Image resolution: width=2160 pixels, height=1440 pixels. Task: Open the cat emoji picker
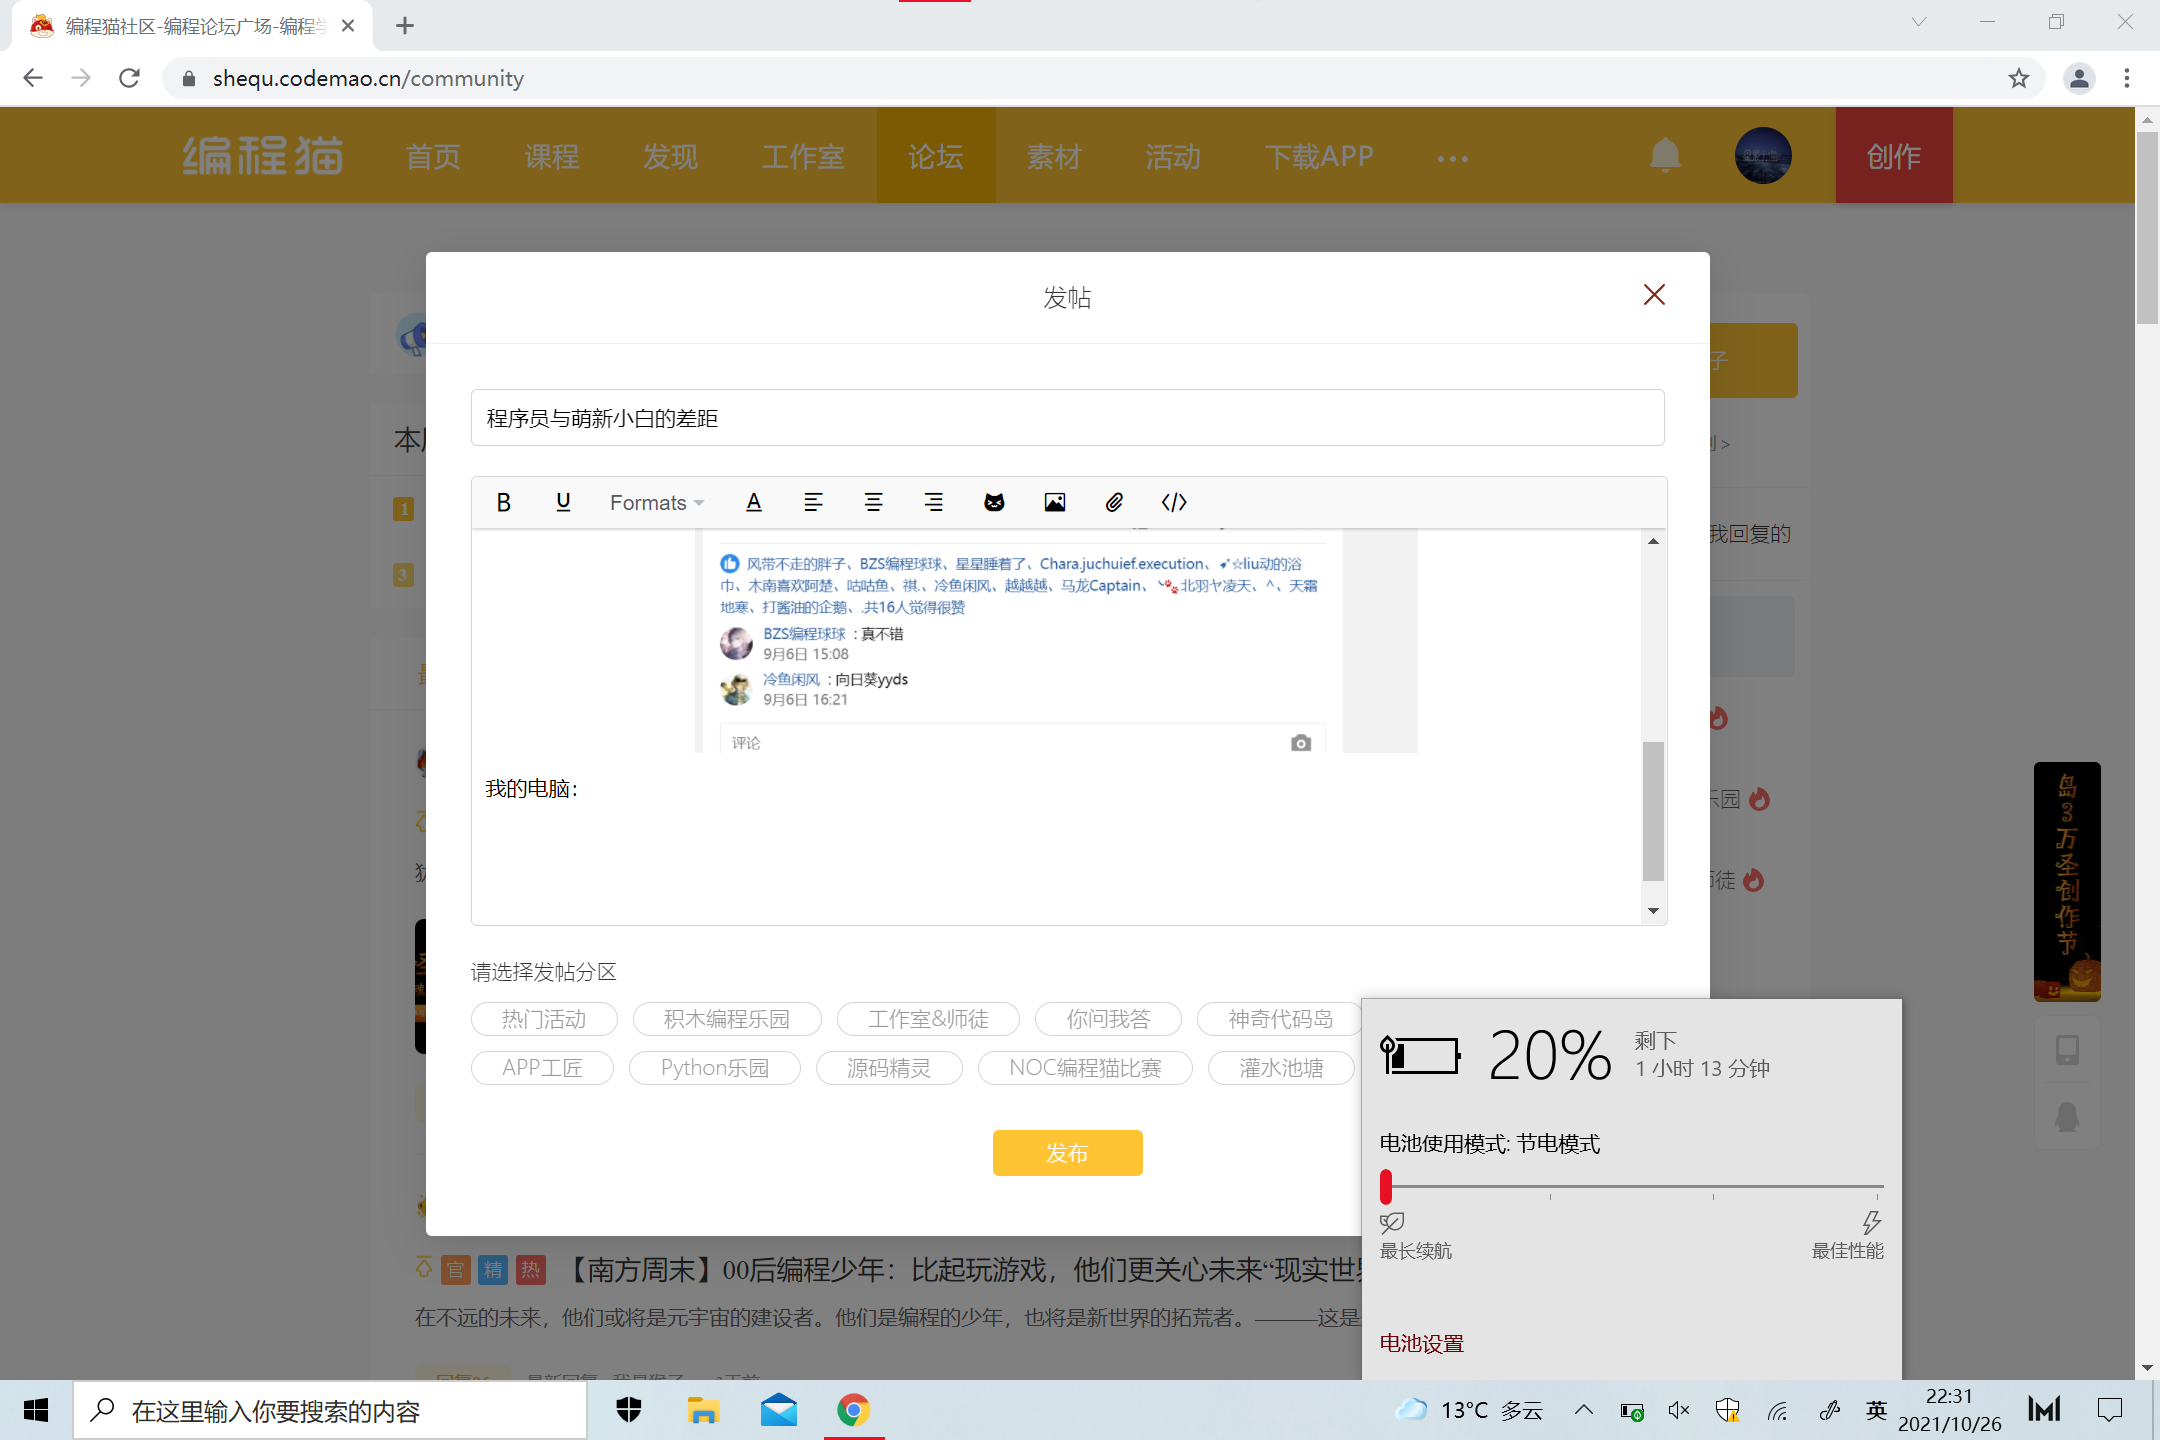click(x=994, y=502)
